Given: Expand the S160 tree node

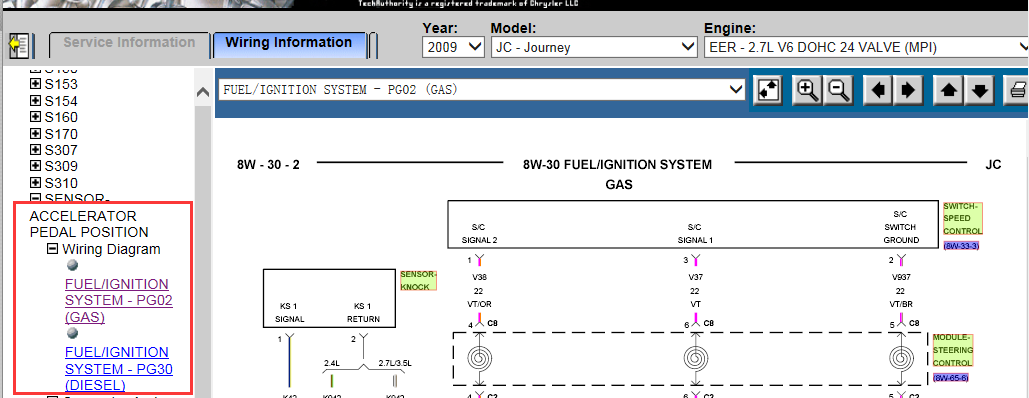Looking at the screenshot, I should (x=36, y=118).
